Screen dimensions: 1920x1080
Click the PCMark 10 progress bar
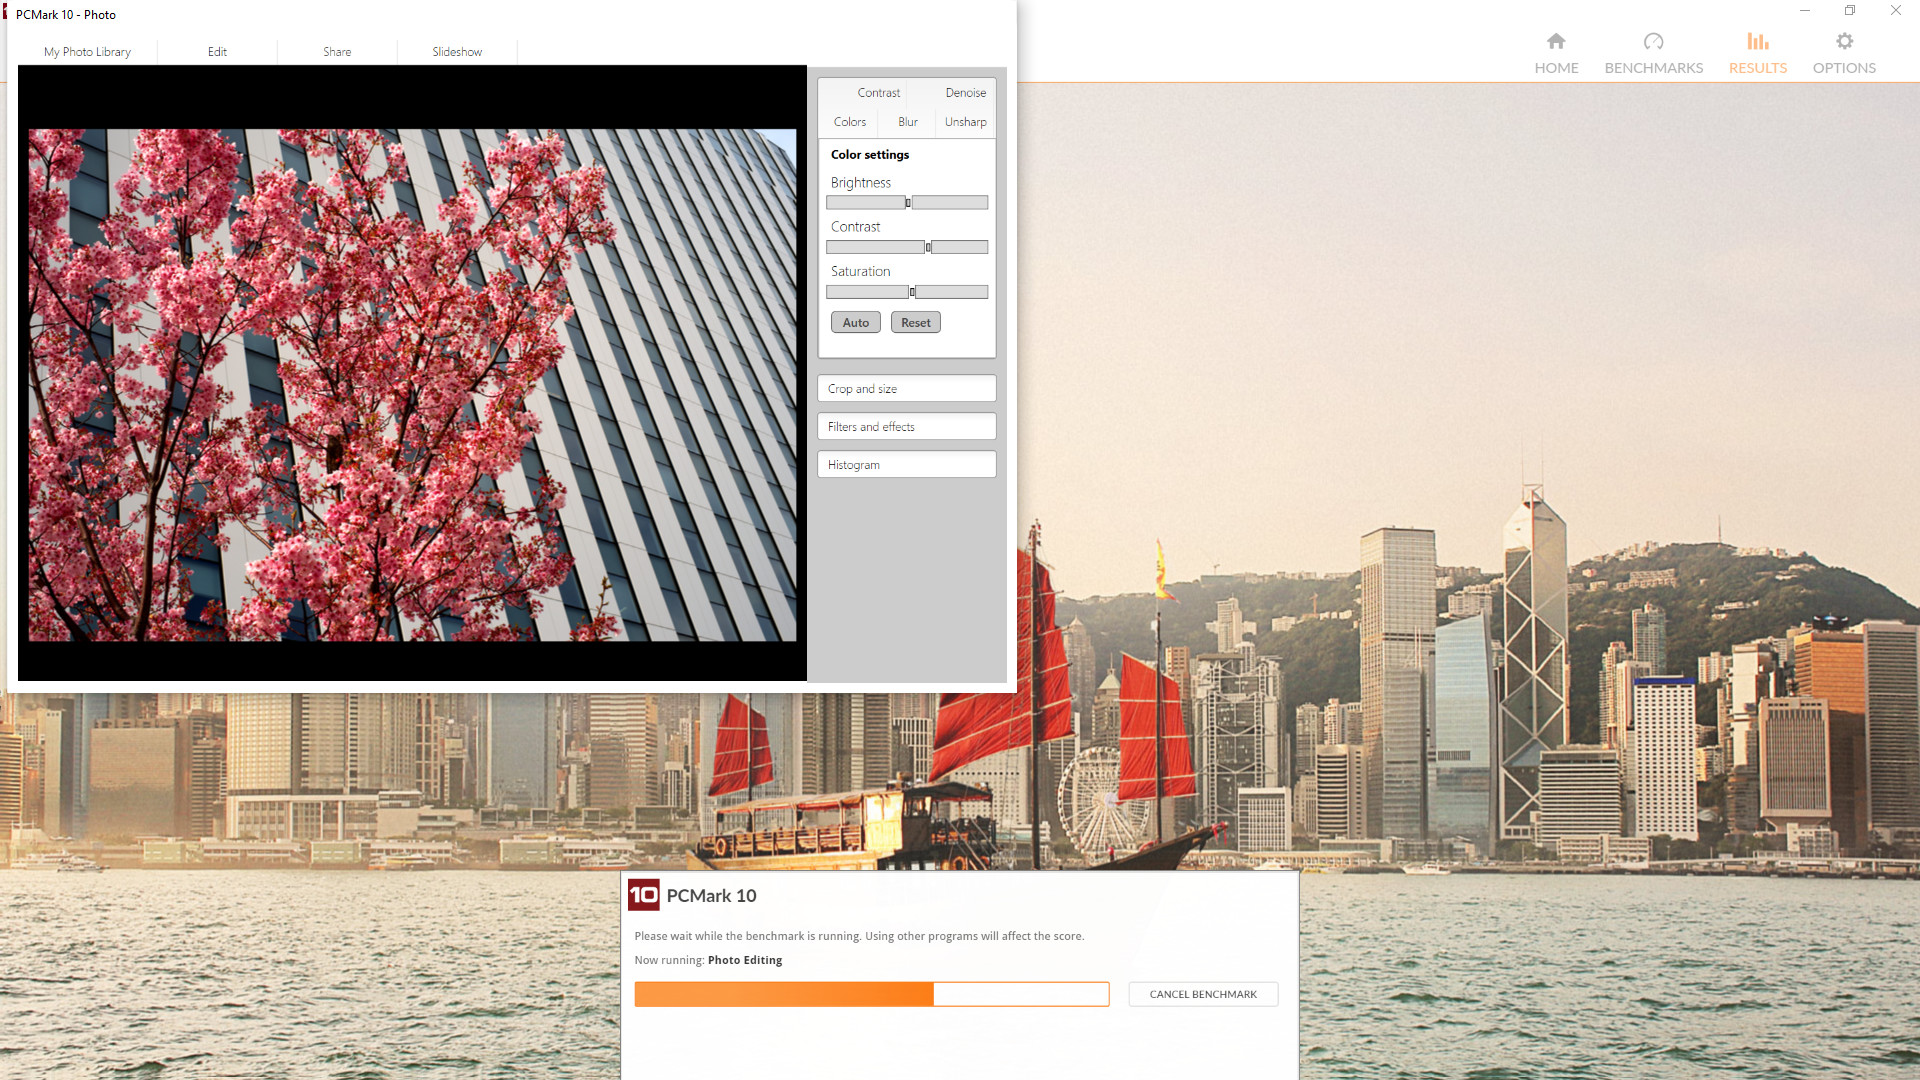[870, 993]
